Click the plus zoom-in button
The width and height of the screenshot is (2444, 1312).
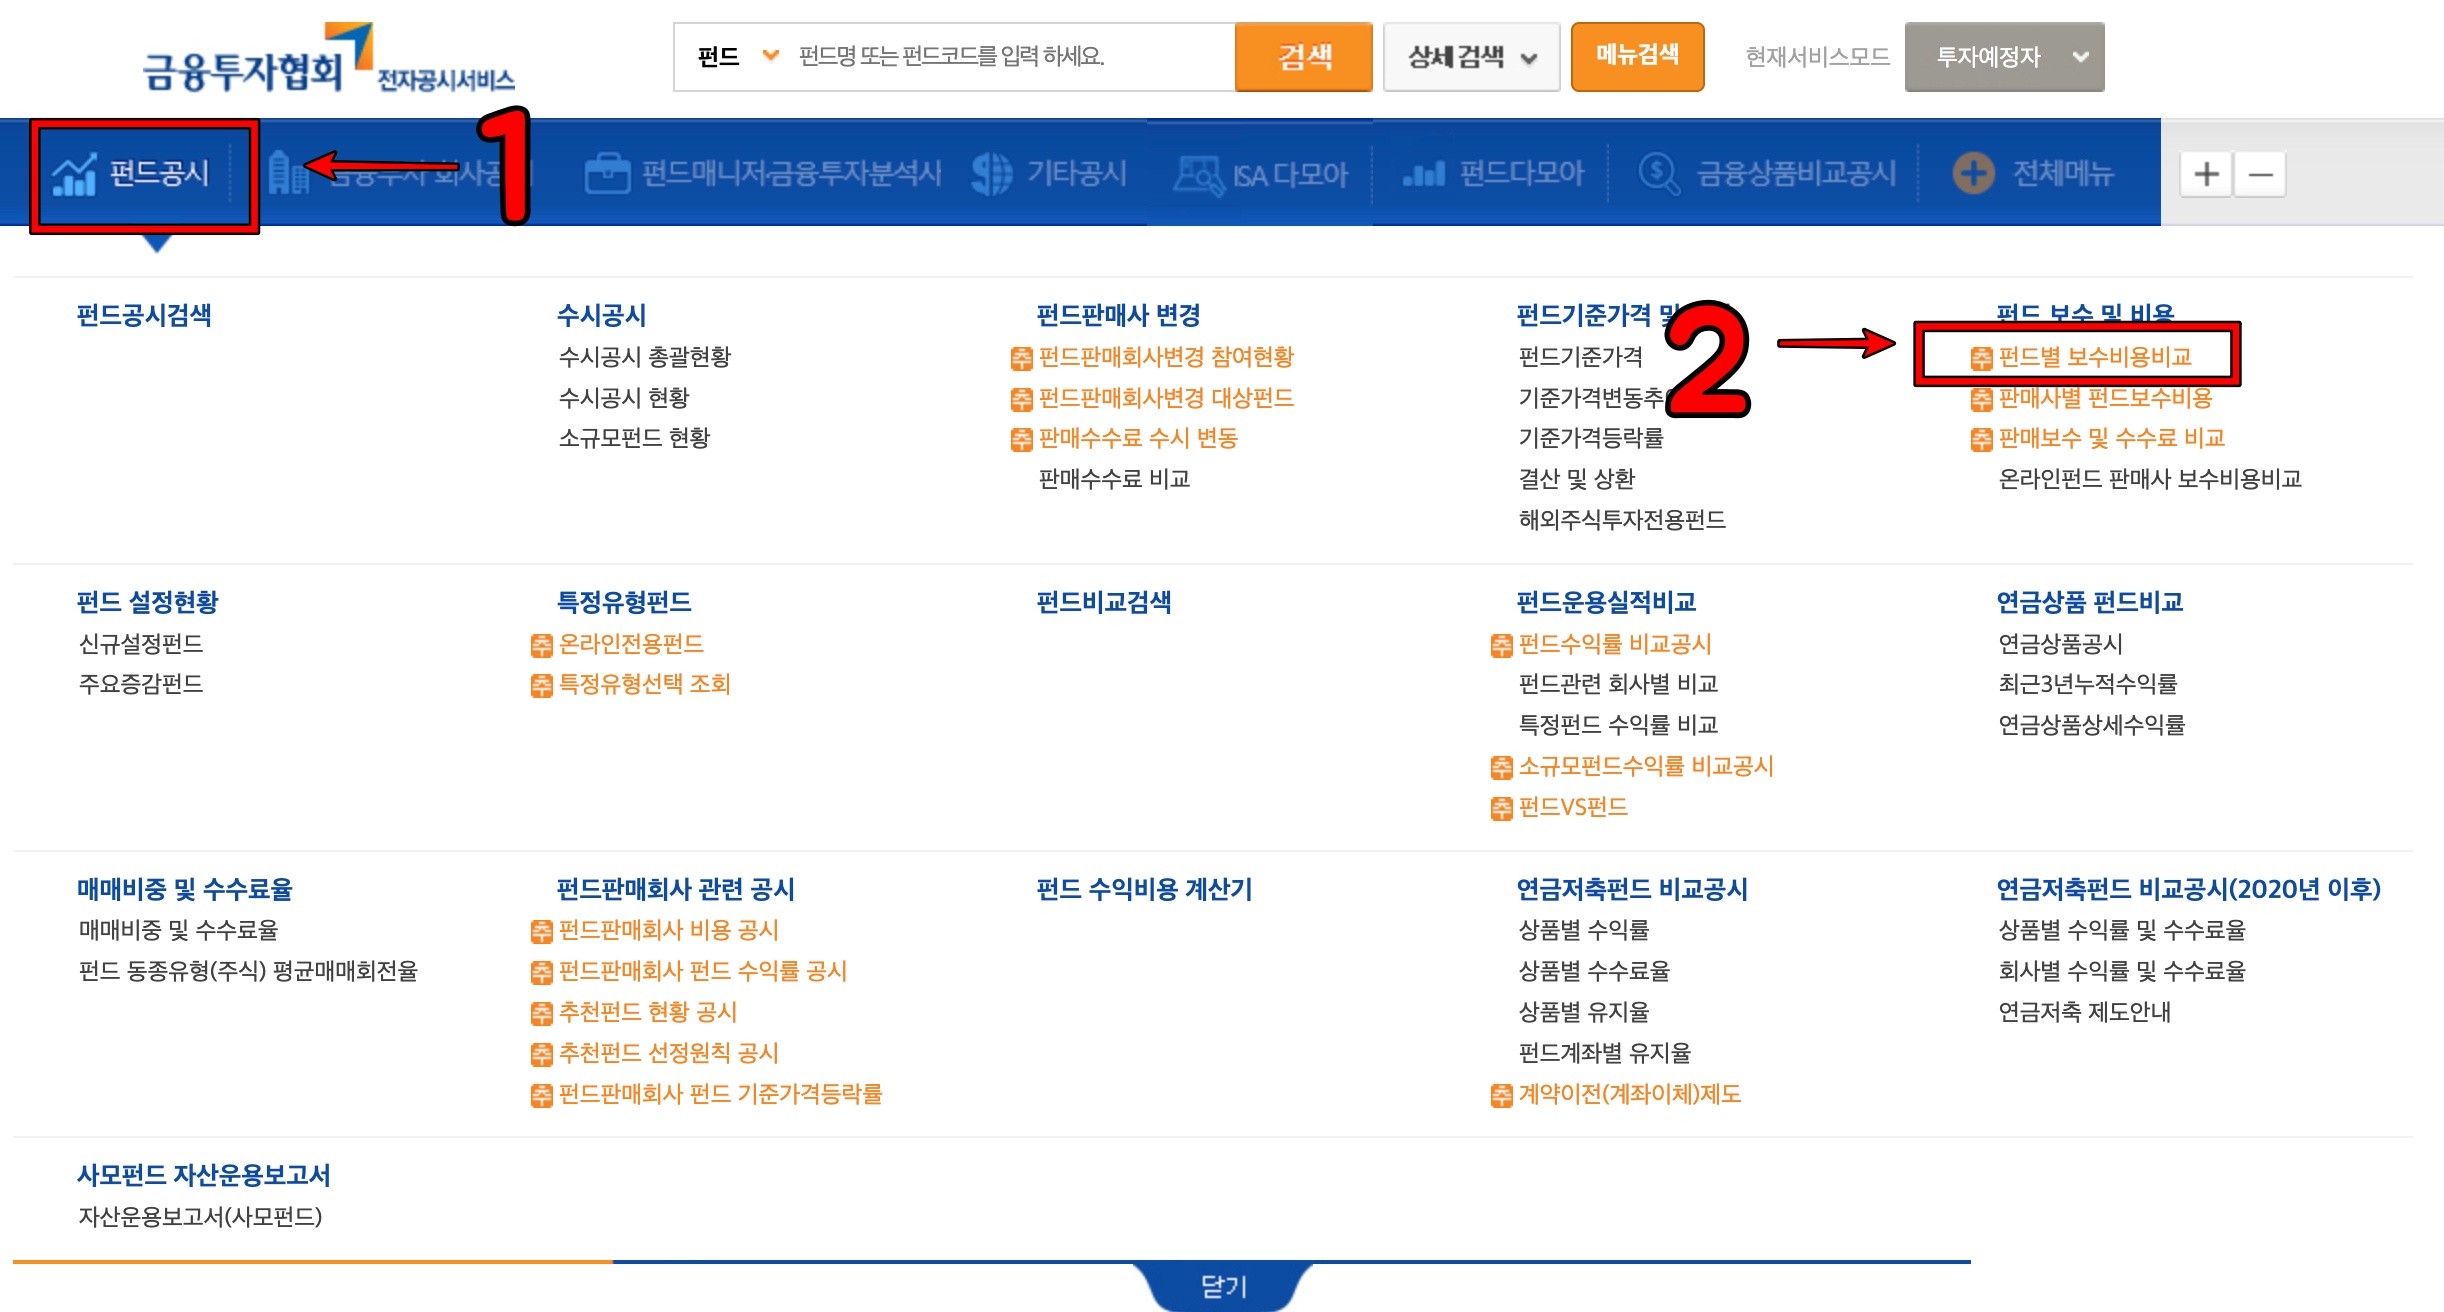pos(2206,174)
